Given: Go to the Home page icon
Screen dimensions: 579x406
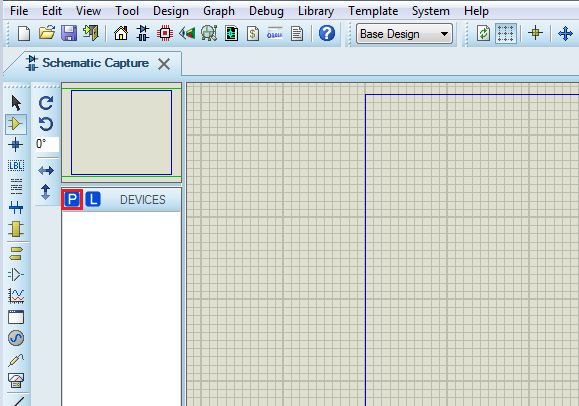Looking at the screenshot, I should point(121,34).
